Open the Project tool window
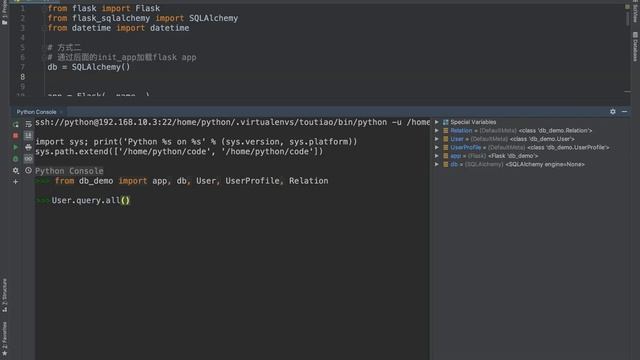 pos(4,13)
